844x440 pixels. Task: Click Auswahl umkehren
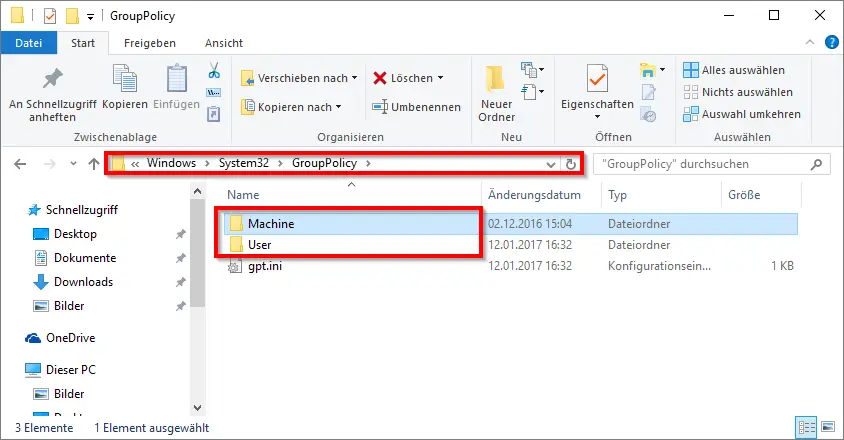pyautogui.click(x=742, y=114)
